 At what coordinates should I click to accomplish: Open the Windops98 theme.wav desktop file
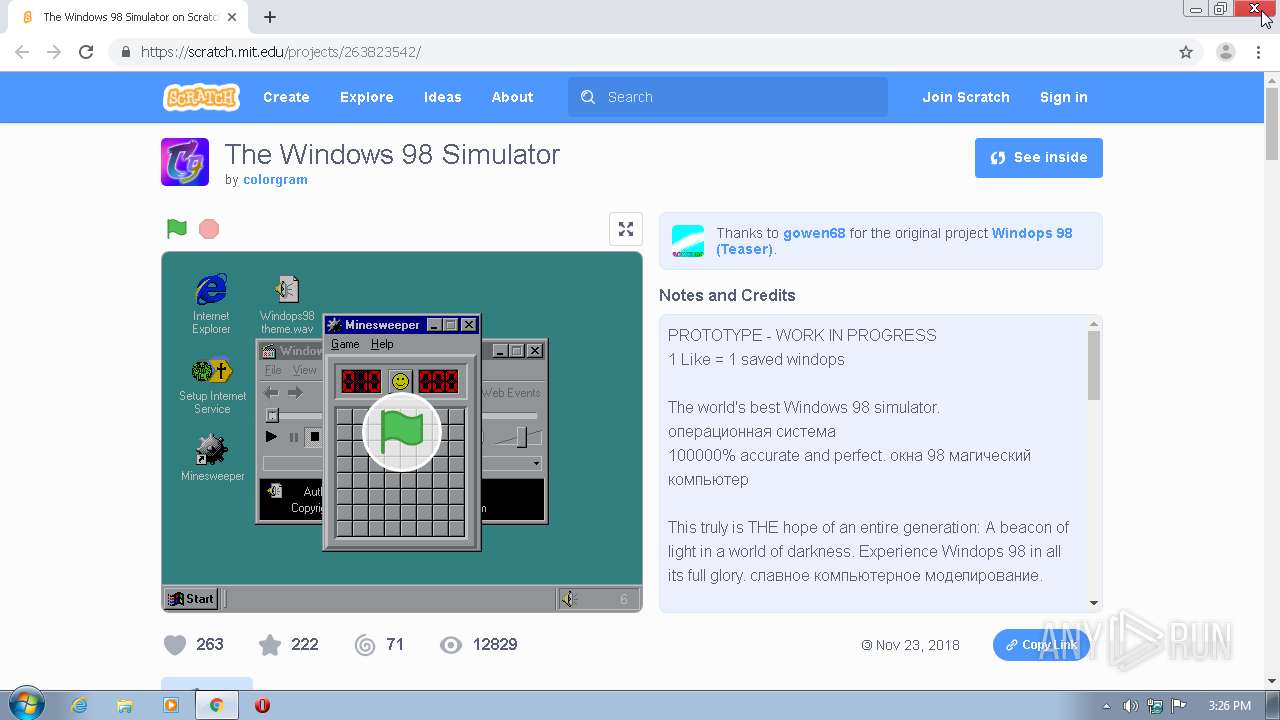tap(287, 304)
